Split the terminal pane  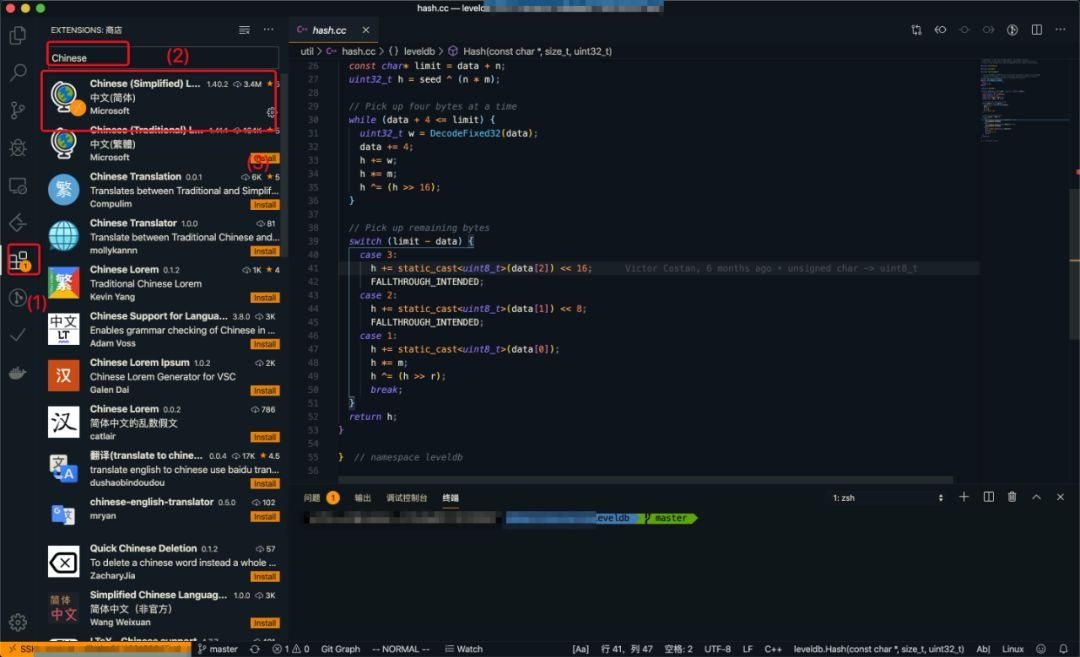[x=988, y=497]
